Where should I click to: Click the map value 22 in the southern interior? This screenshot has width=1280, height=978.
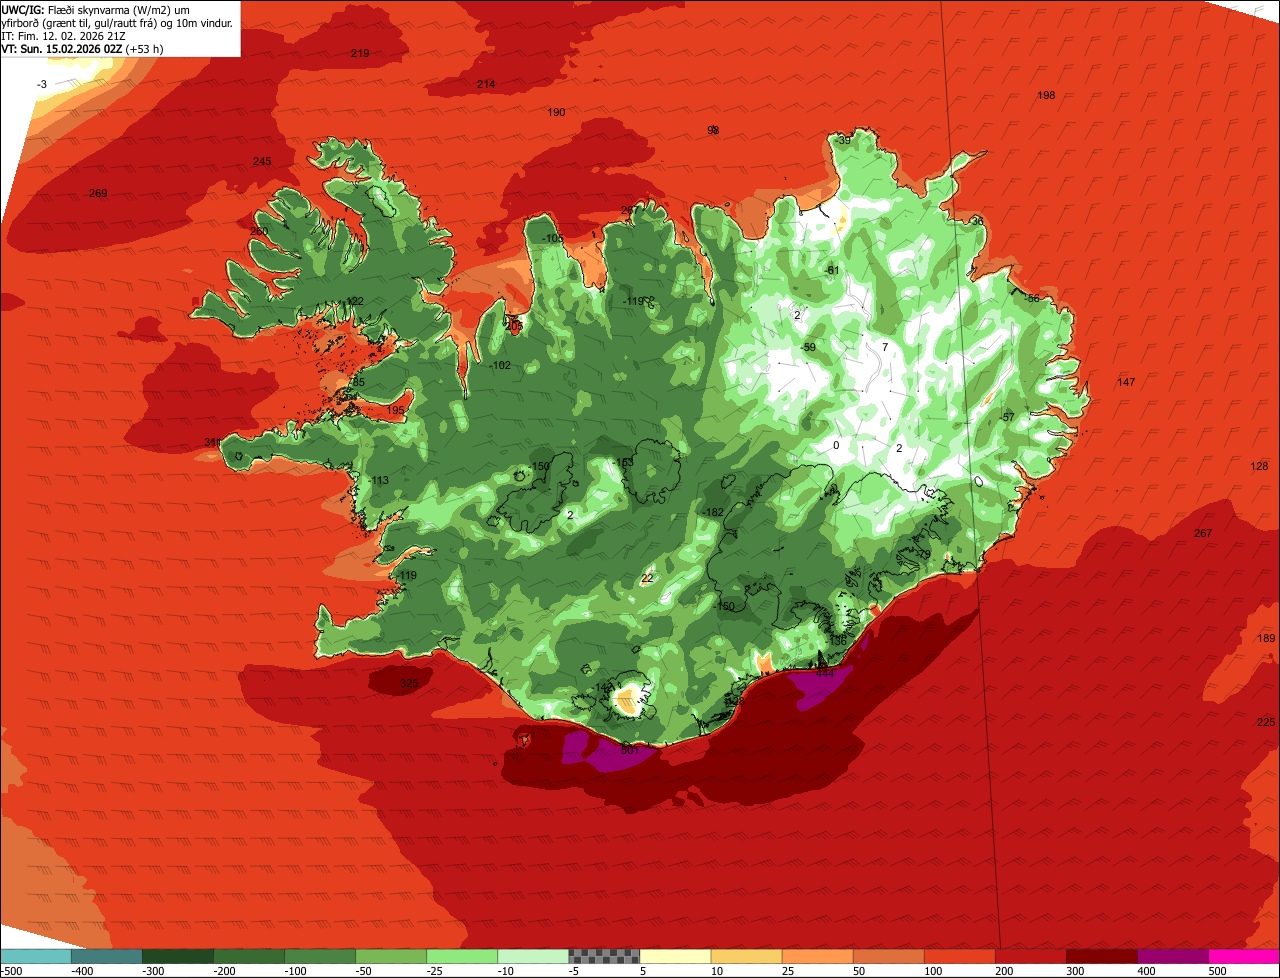coord(647,578)
